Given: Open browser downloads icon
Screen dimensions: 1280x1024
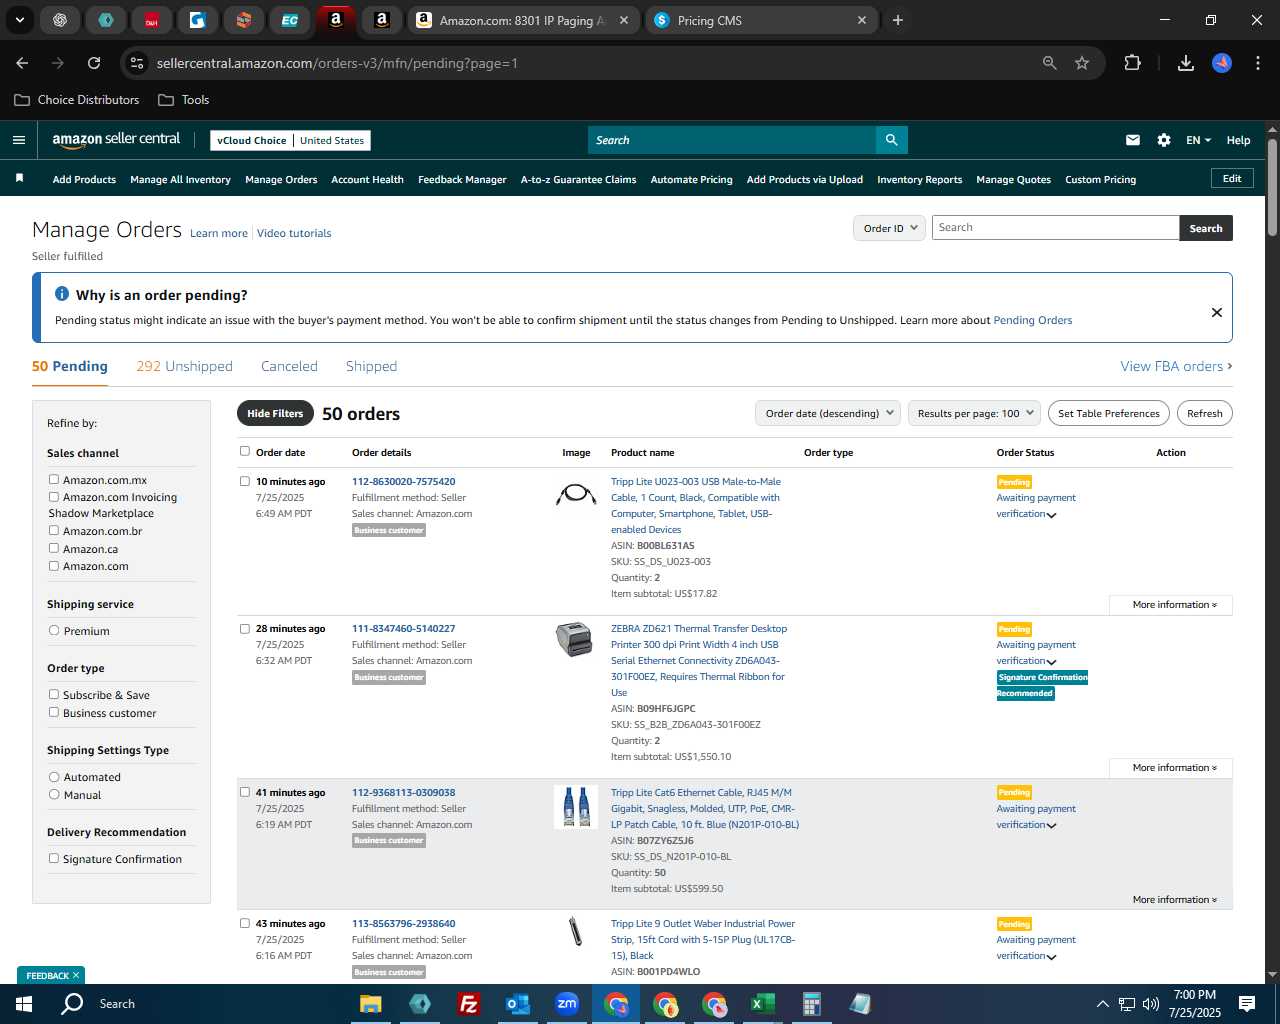Looking at the screenshot, I should (x=1186, y=63).
